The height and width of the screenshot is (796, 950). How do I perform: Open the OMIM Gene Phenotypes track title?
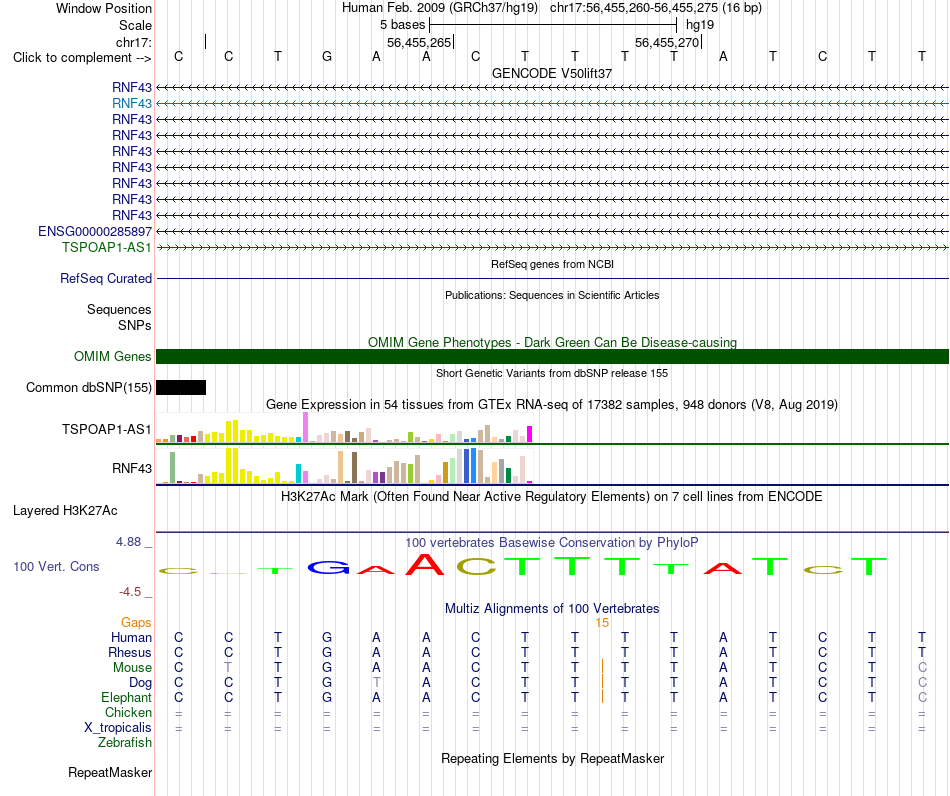[x=552, y=342]
